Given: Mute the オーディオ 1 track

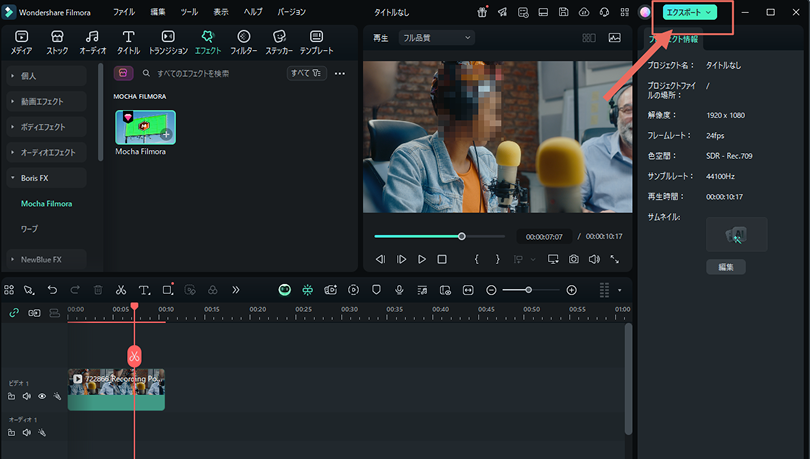Looking at the screenshot, I should [x=26, y=433].
